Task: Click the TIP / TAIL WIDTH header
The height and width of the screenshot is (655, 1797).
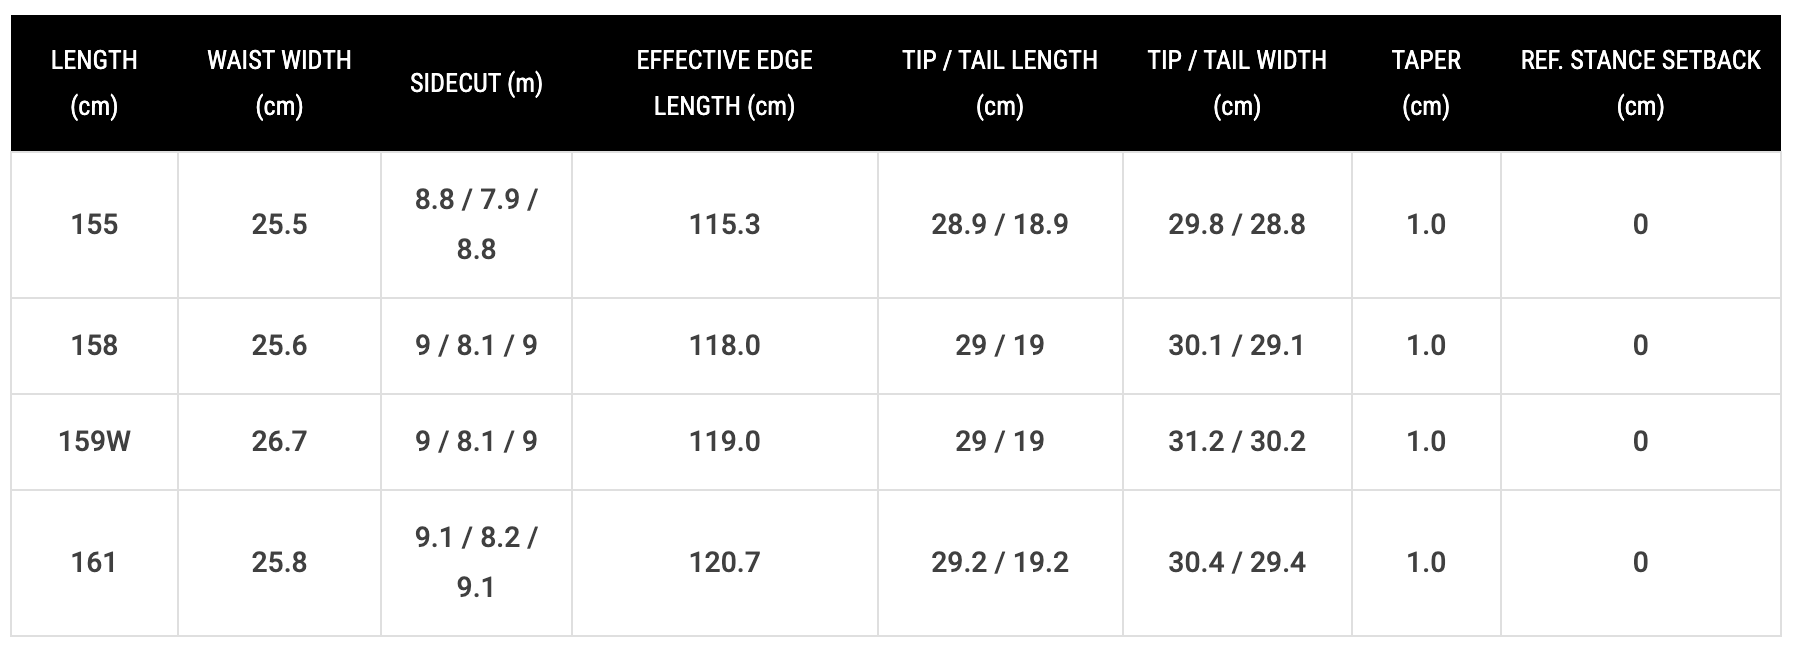Action: tap(1237, 83)
